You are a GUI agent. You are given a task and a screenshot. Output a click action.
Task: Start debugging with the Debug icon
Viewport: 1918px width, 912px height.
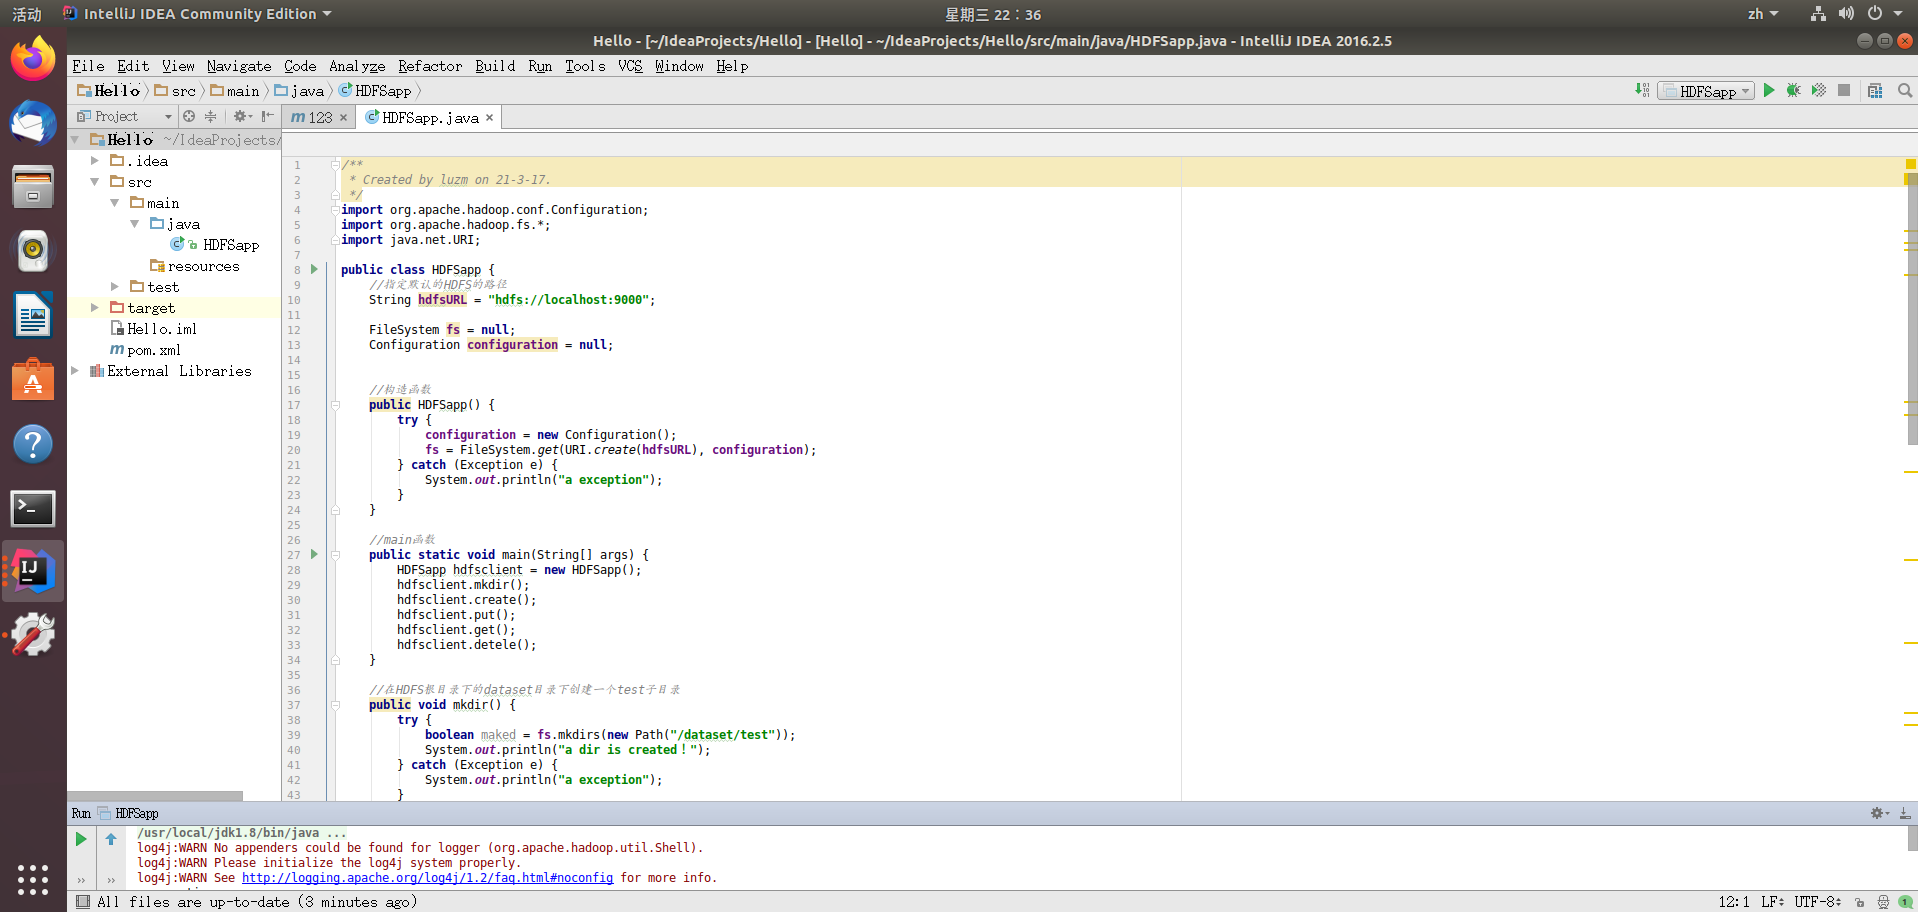pyautogui.click(x=1793, y=90)
